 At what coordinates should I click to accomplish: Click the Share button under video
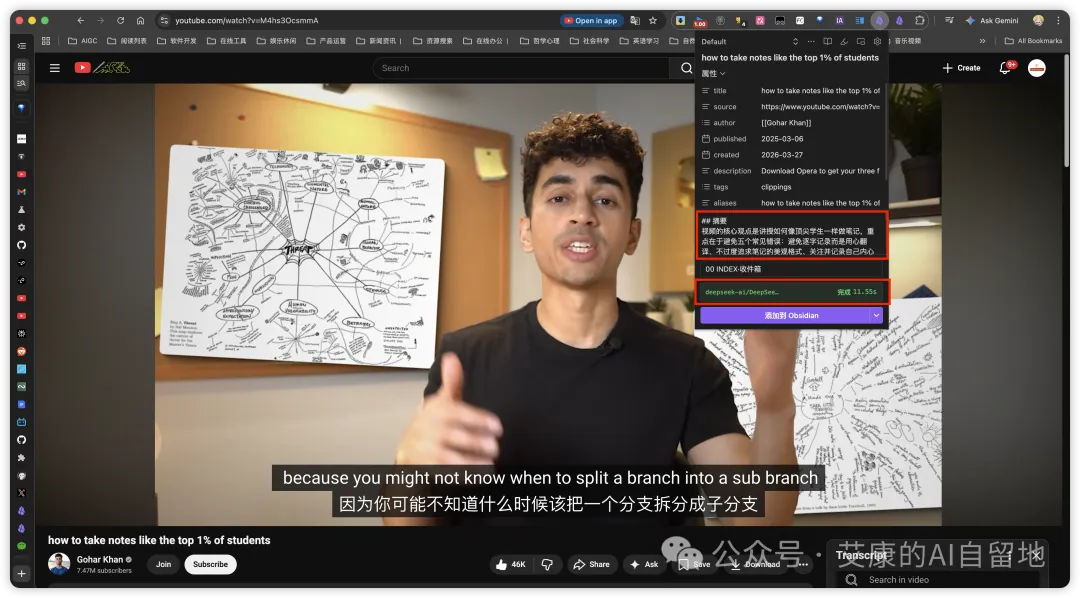592,564
